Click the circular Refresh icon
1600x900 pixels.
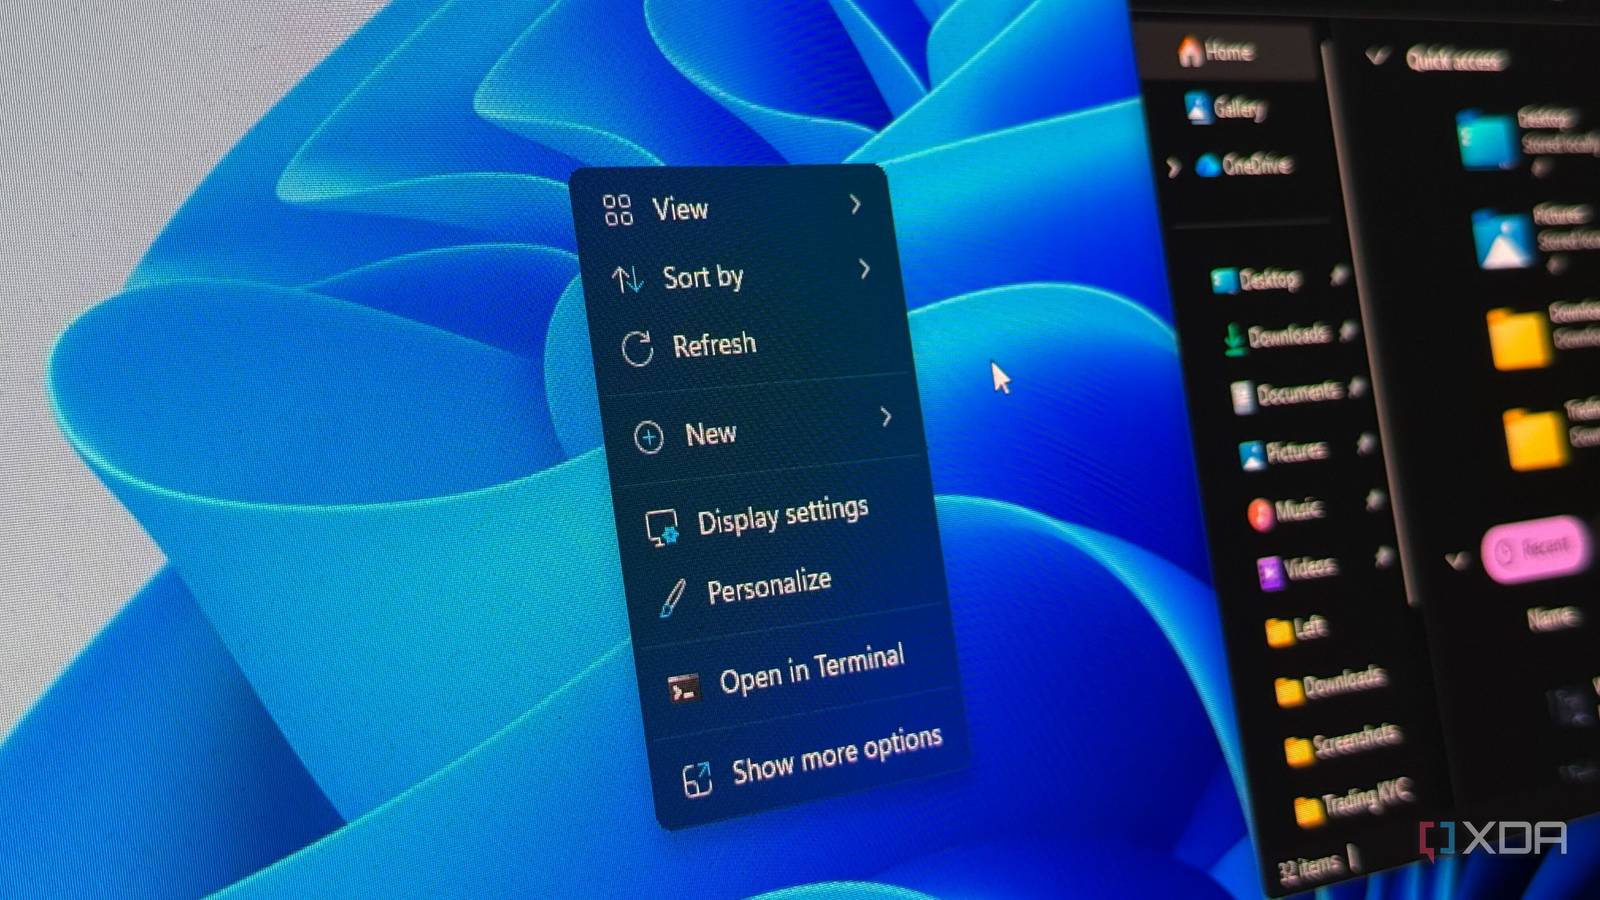point(637,348)
